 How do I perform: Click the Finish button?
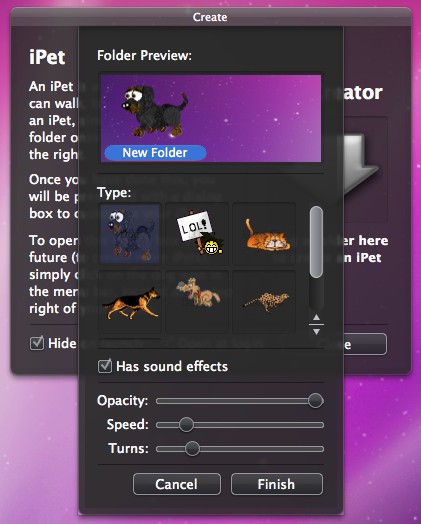[x=277, y=484]
